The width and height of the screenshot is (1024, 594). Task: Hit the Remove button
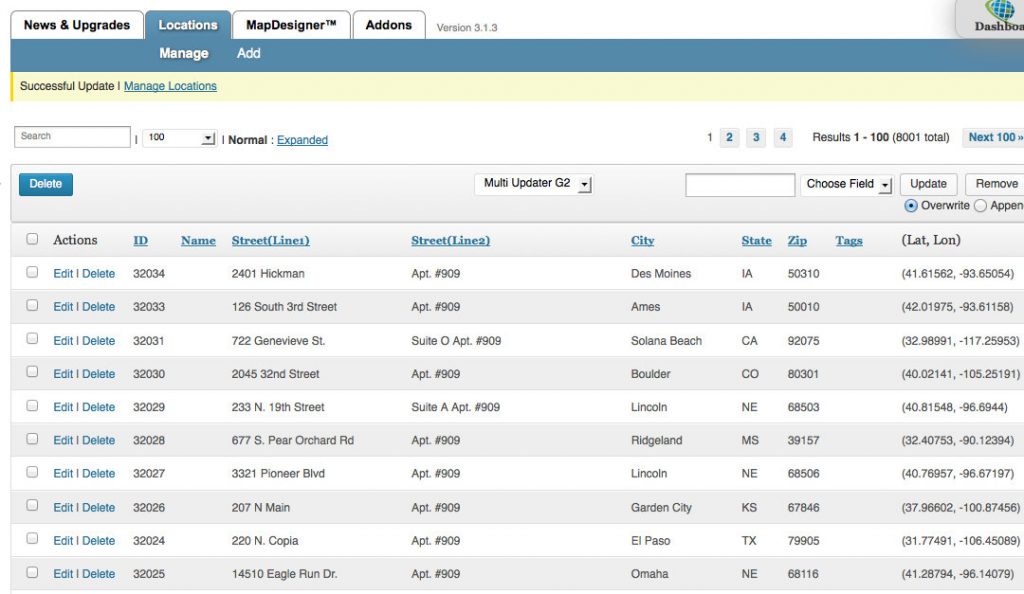coord(996,184)
